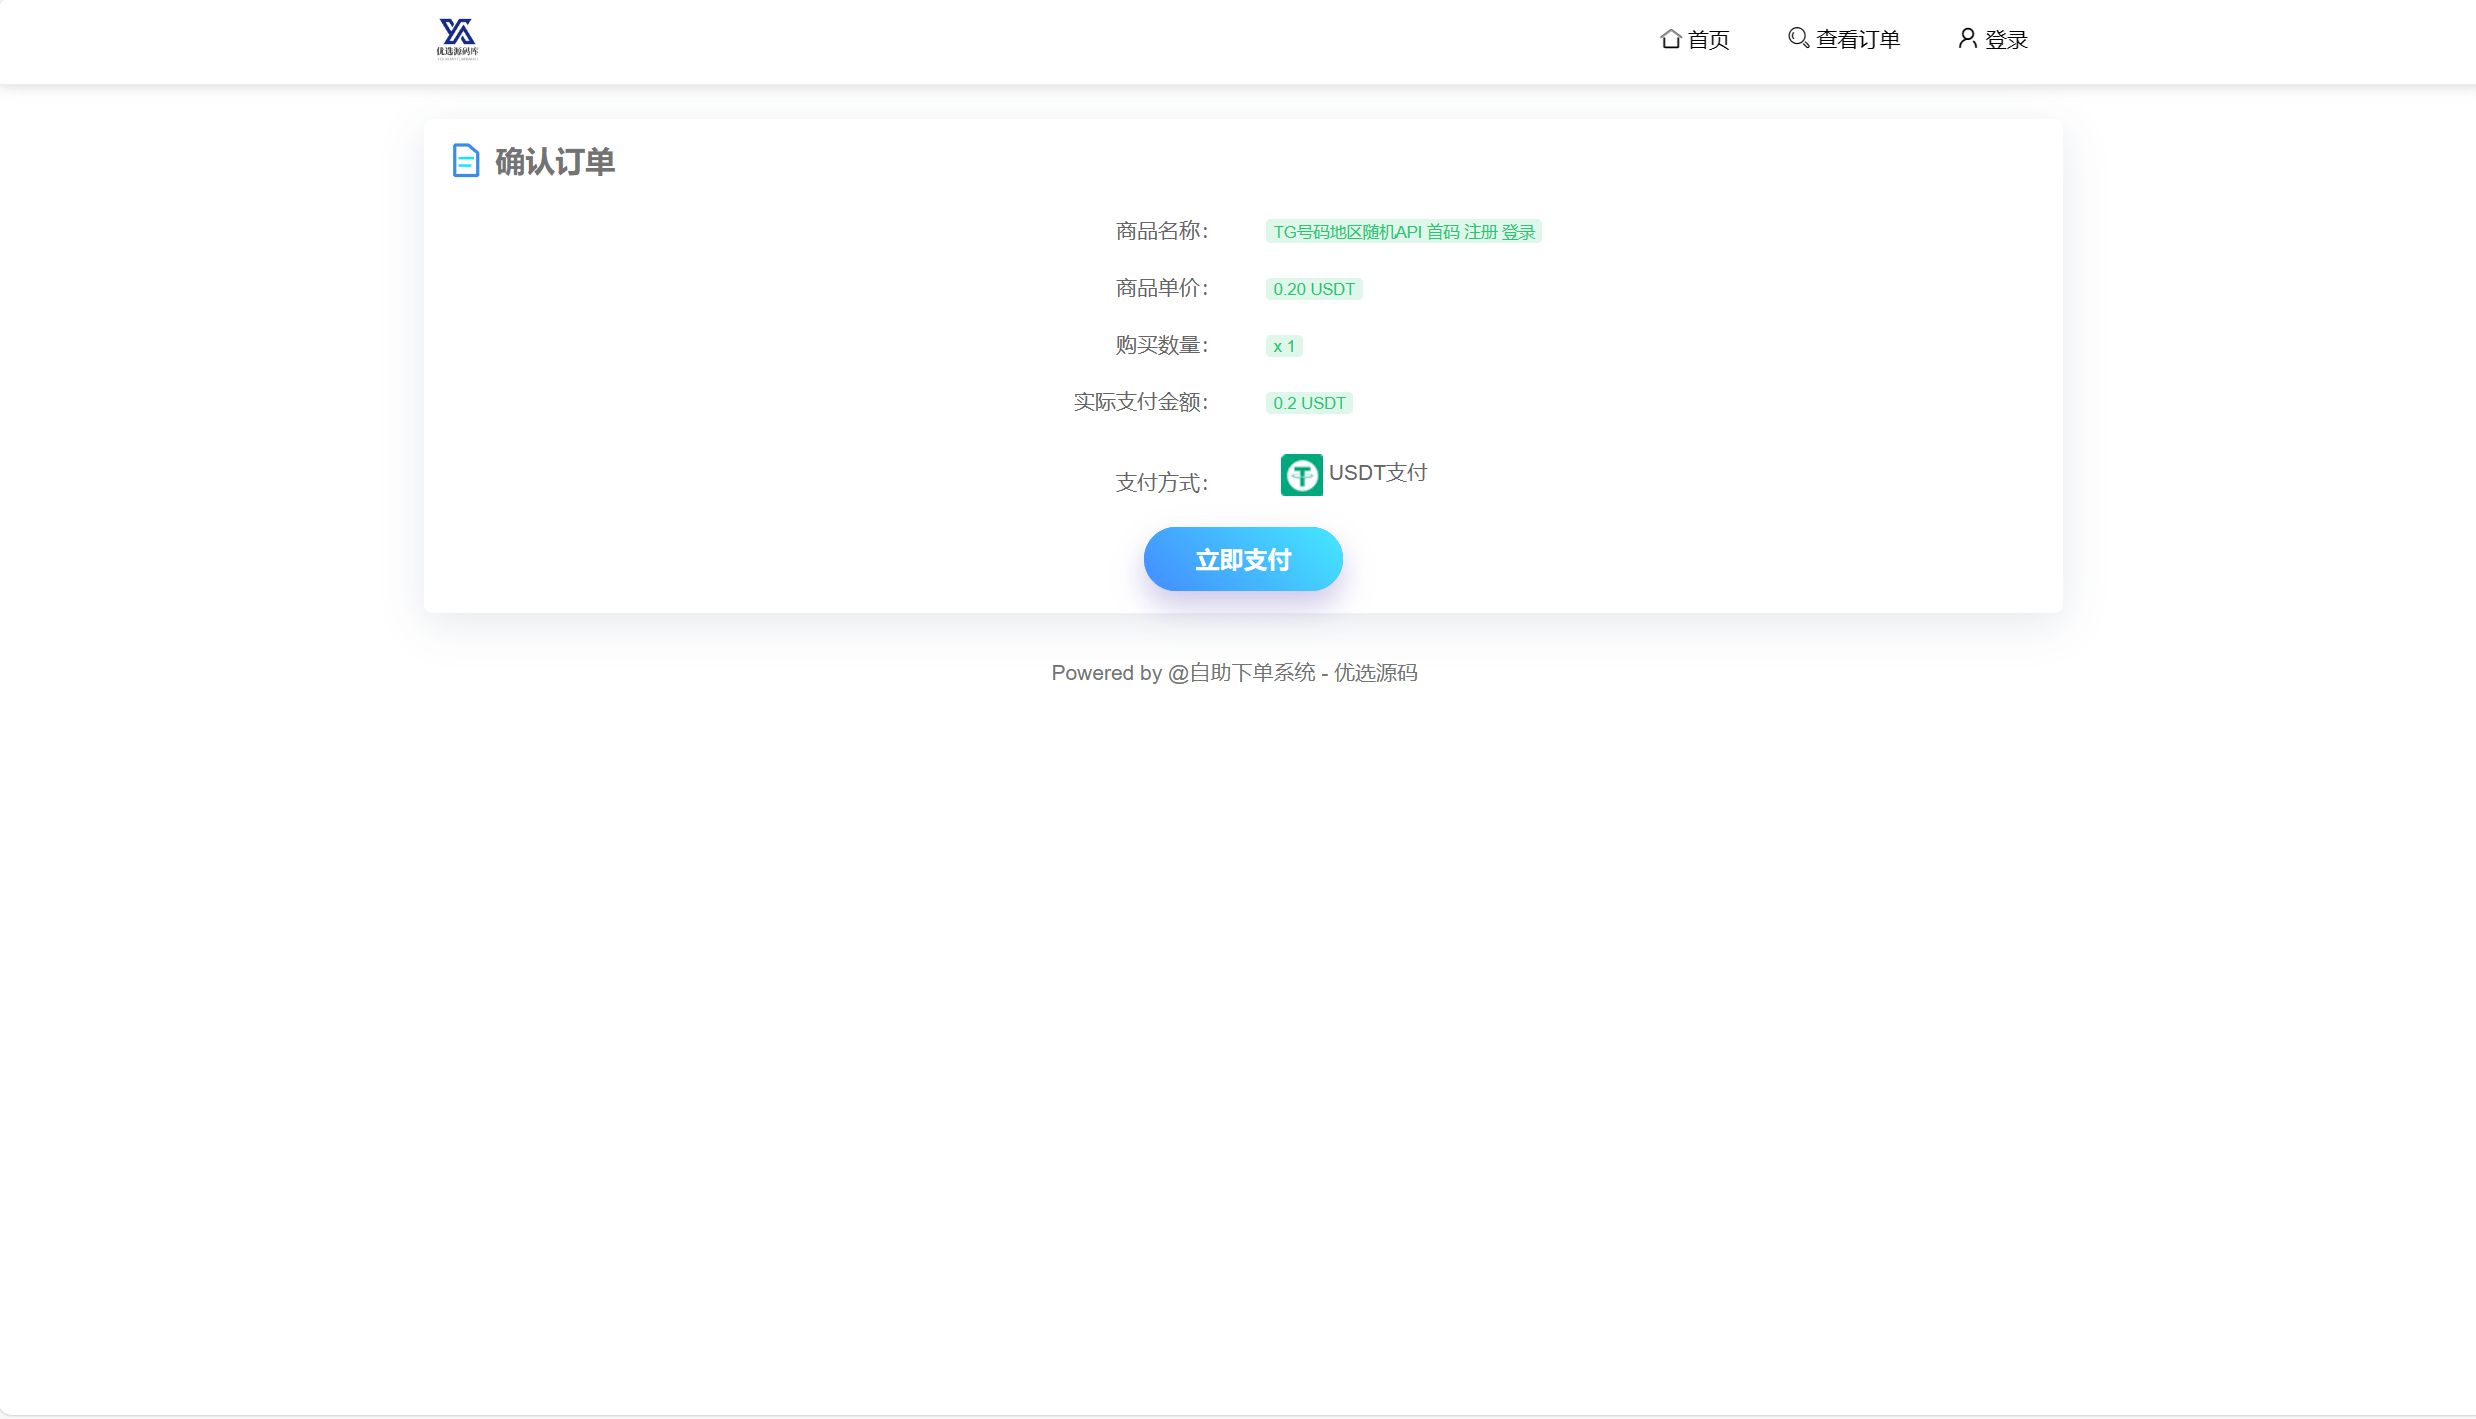Click the site logo in the header
The image size is (2476, 1419).
click(457, 39)
